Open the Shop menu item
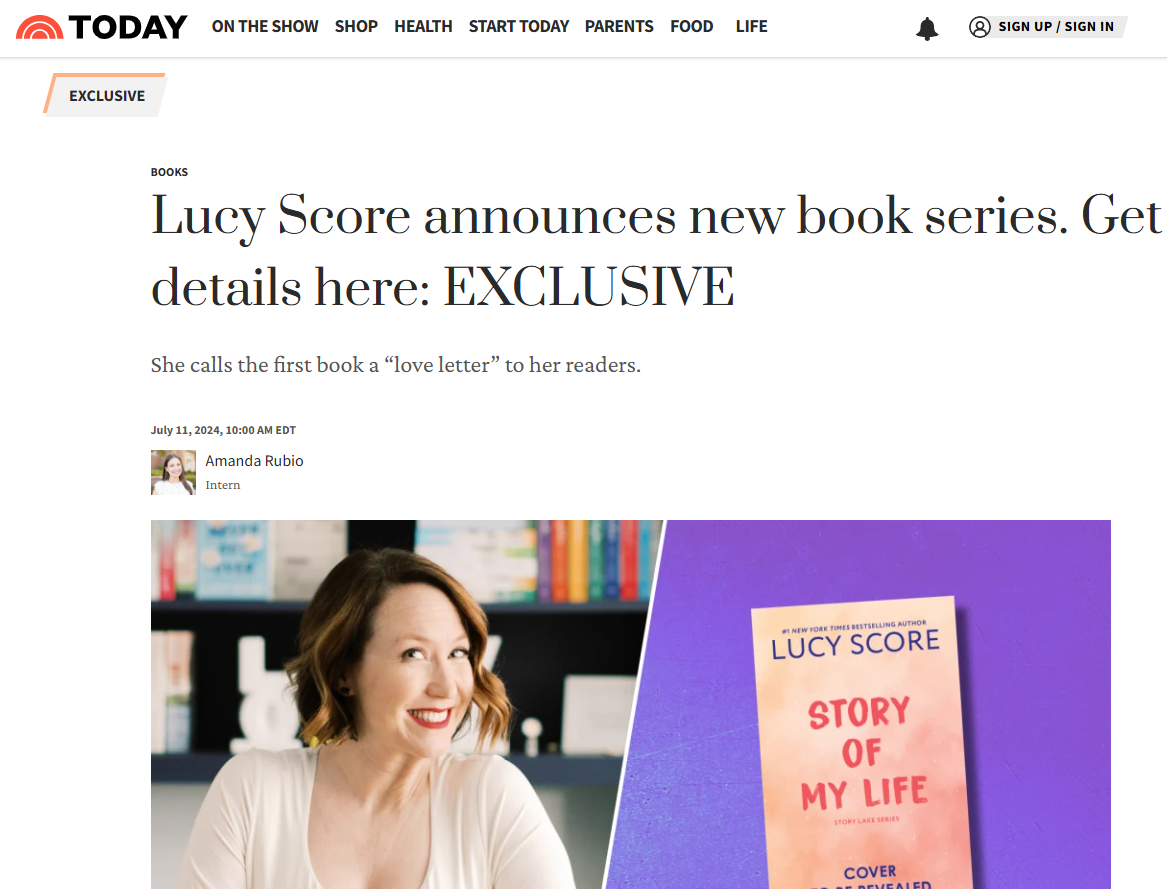 [x=356, y=27]
